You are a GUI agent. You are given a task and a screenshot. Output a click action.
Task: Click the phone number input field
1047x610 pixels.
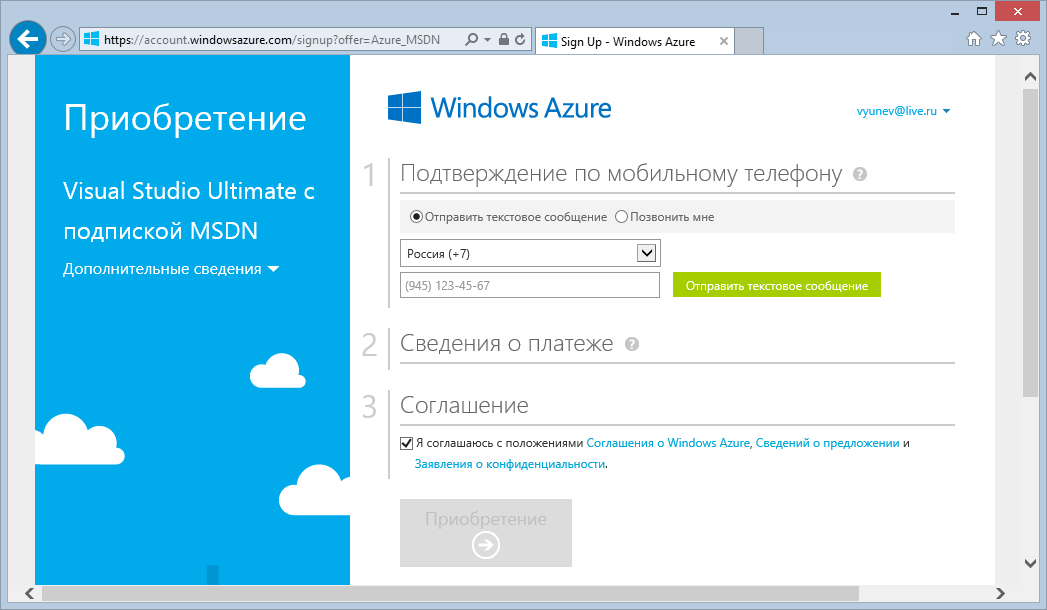pos(530,285)
